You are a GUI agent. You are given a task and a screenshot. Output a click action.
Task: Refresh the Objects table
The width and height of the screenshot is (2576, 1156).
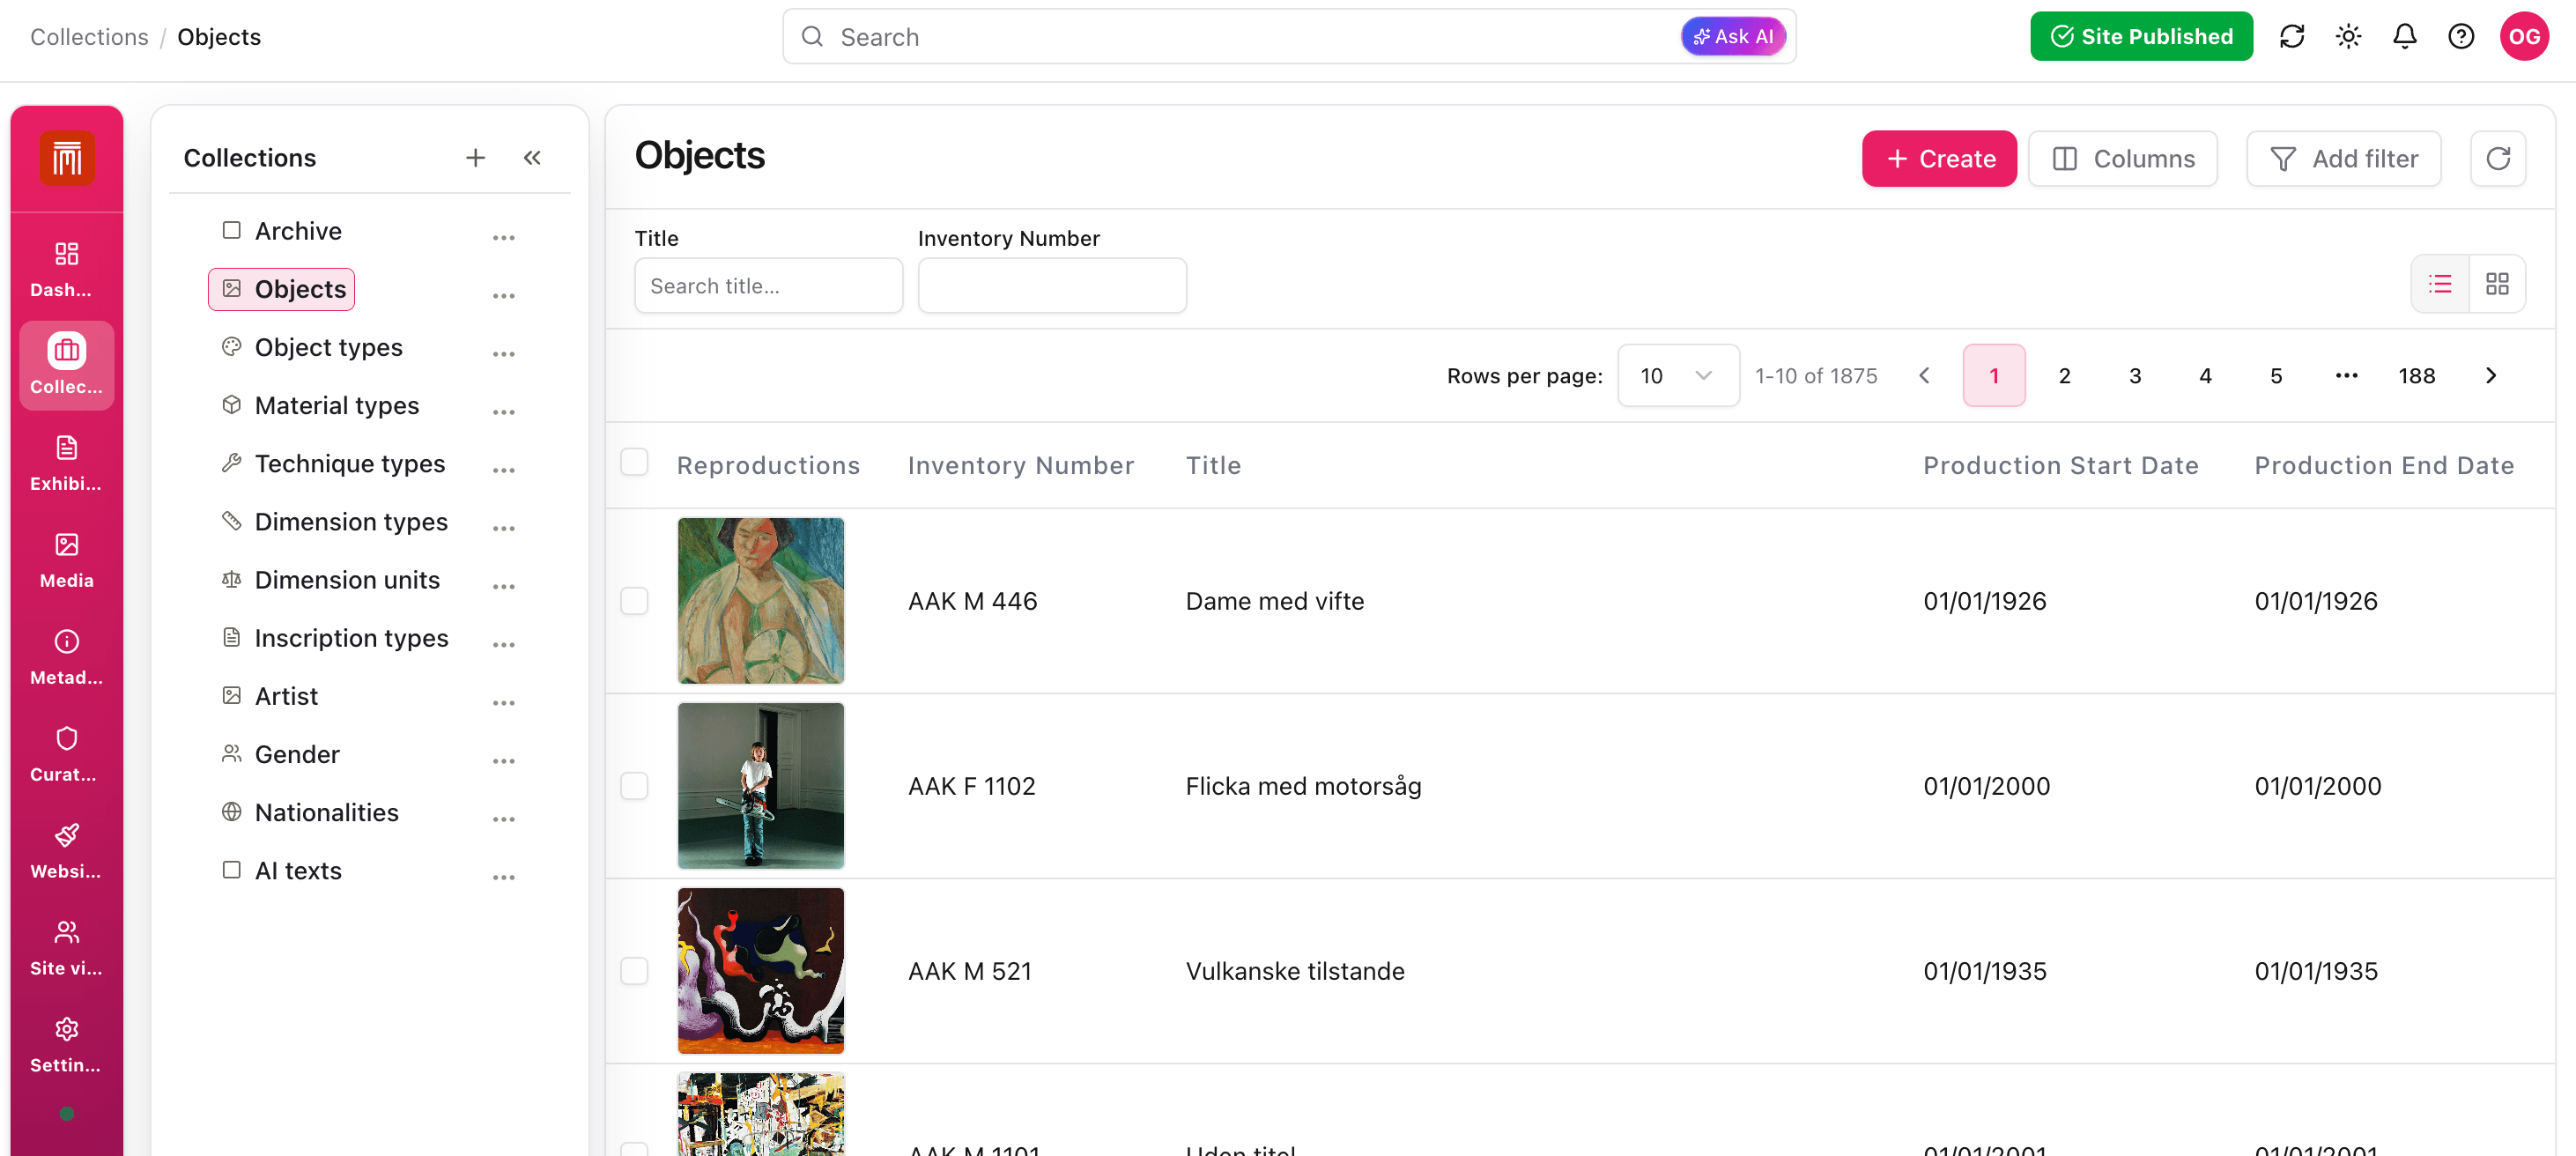pos(2497,159)
